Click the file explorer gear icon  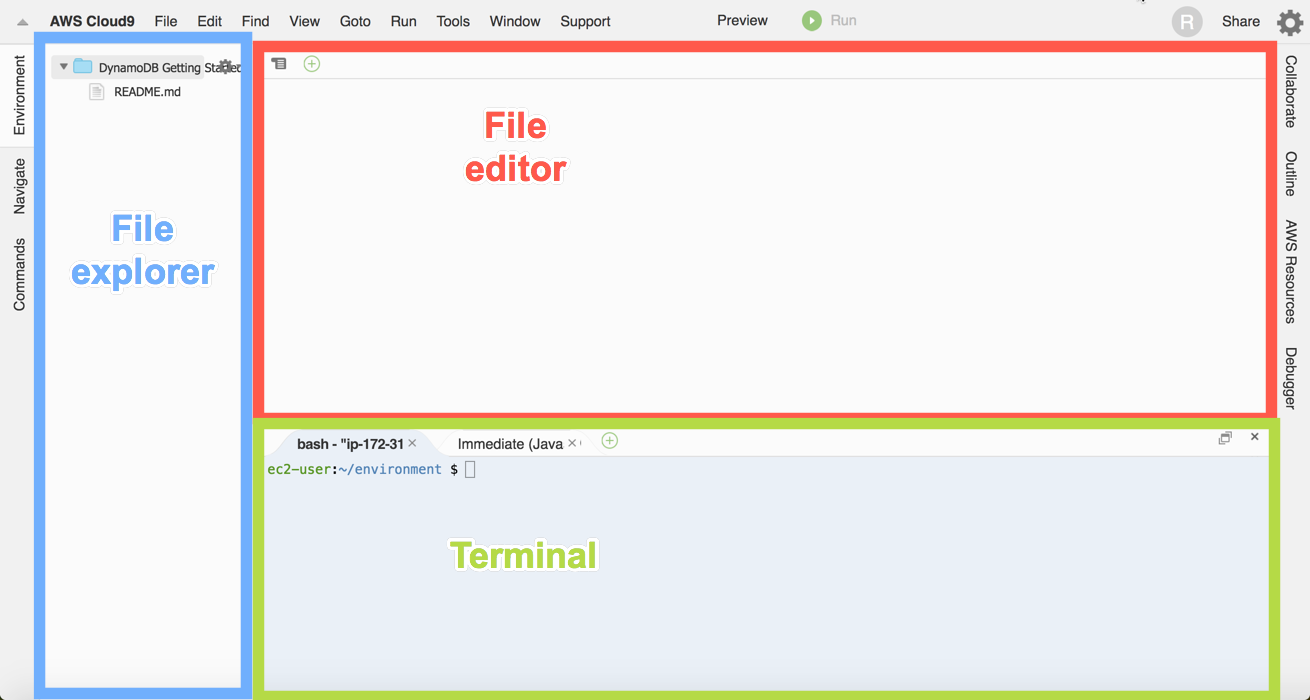225,67
